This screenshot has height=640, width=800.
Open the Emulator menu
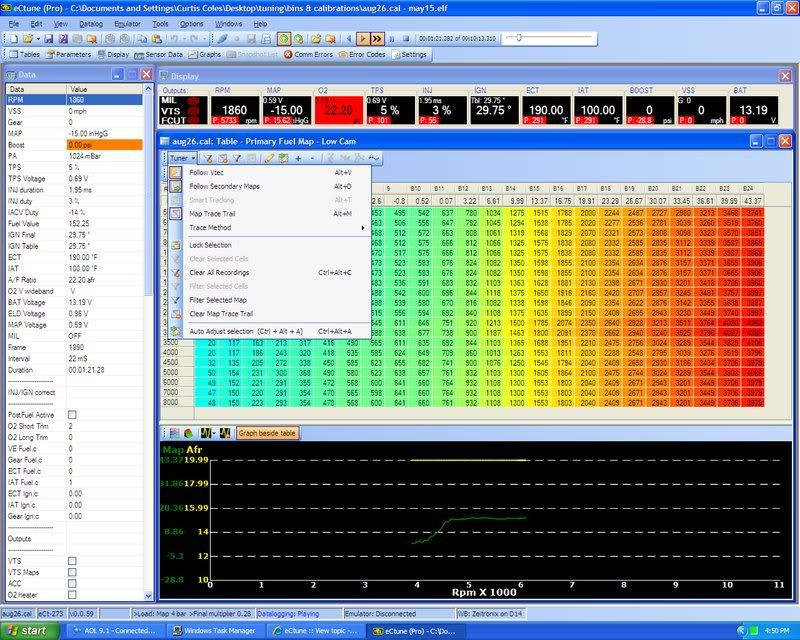[x=127, y=24]
